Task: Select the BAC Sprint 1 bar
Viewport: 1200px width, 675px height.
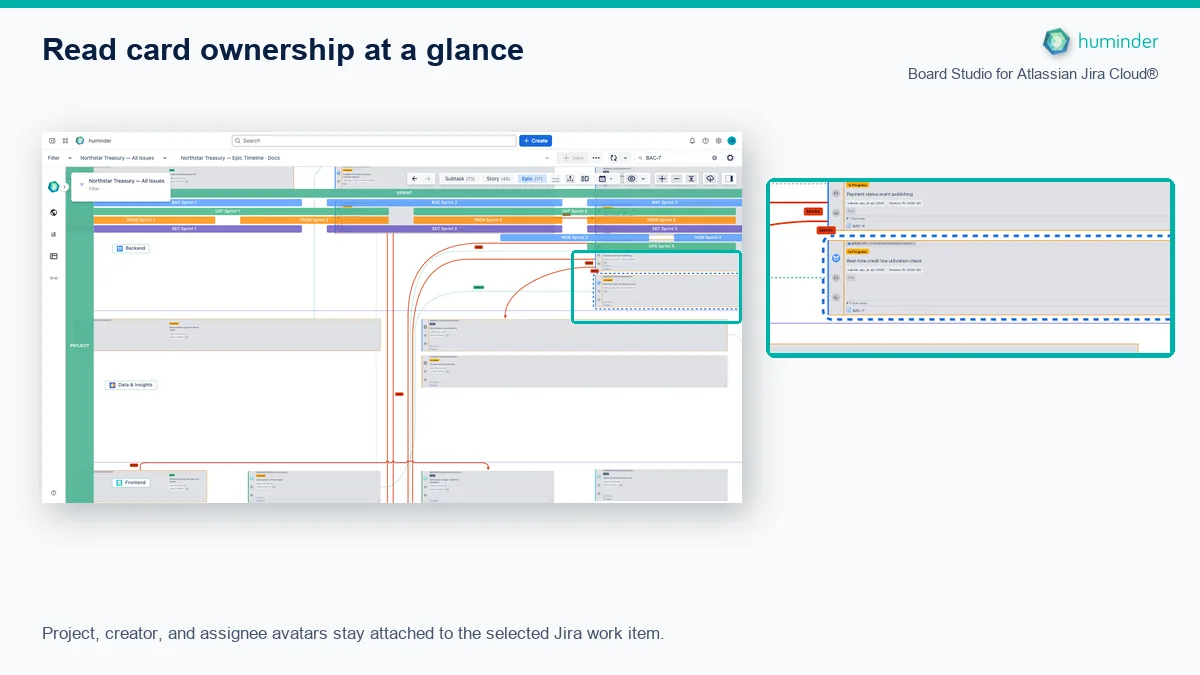Action: (198, 202)
